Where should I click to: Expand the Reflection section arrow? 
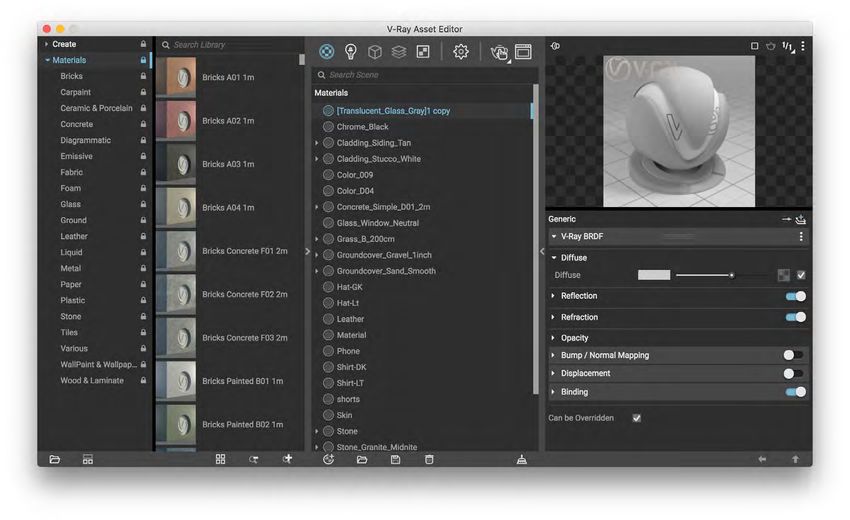[x=553, y=296]
